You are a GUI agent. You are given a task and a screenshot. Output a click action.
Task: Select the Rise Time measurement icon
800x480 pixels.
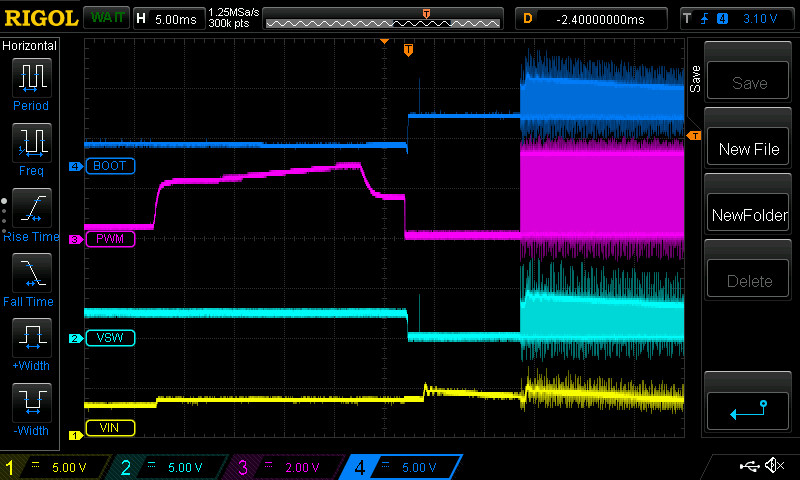click(x=32, y=208)
